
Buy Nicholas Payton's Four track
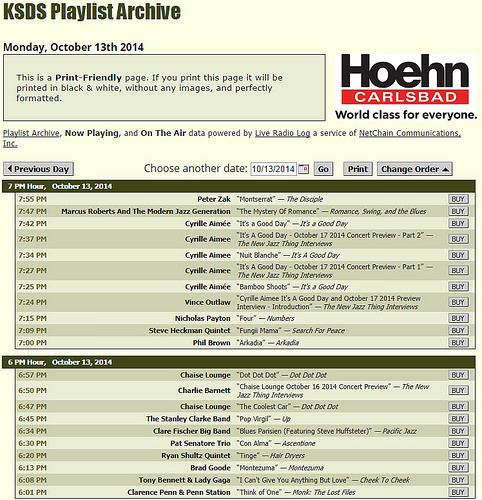(458, 318)
